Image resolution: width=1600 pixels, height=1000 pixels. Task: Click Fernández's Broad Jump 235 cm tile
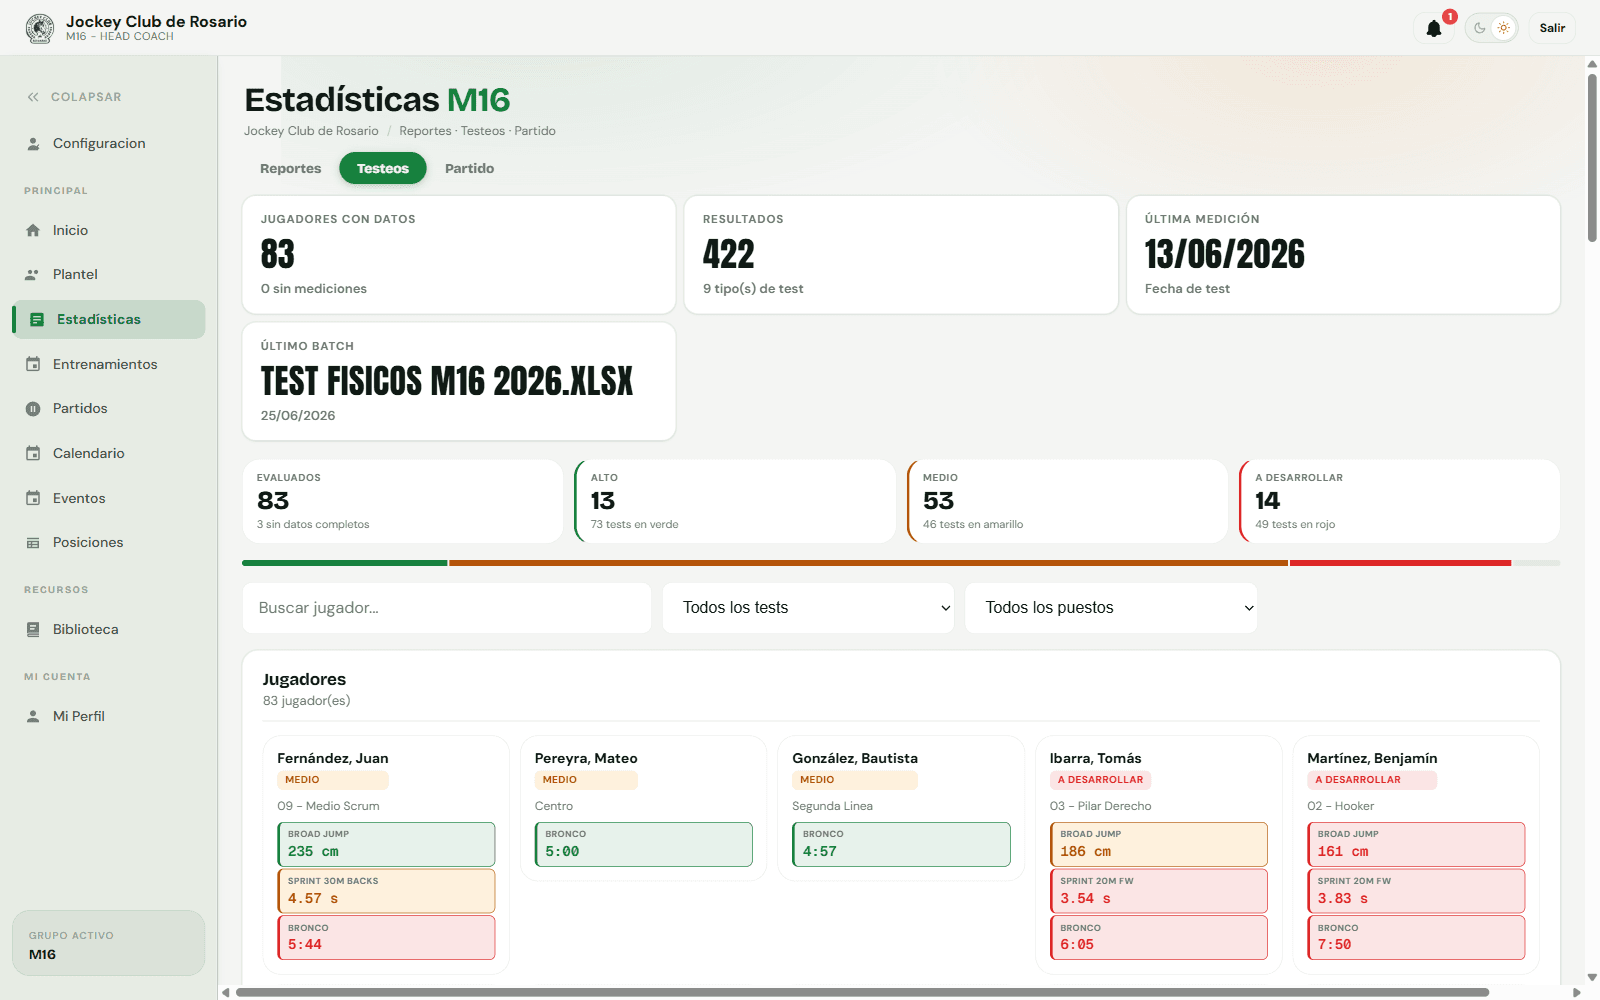(386, 844)
